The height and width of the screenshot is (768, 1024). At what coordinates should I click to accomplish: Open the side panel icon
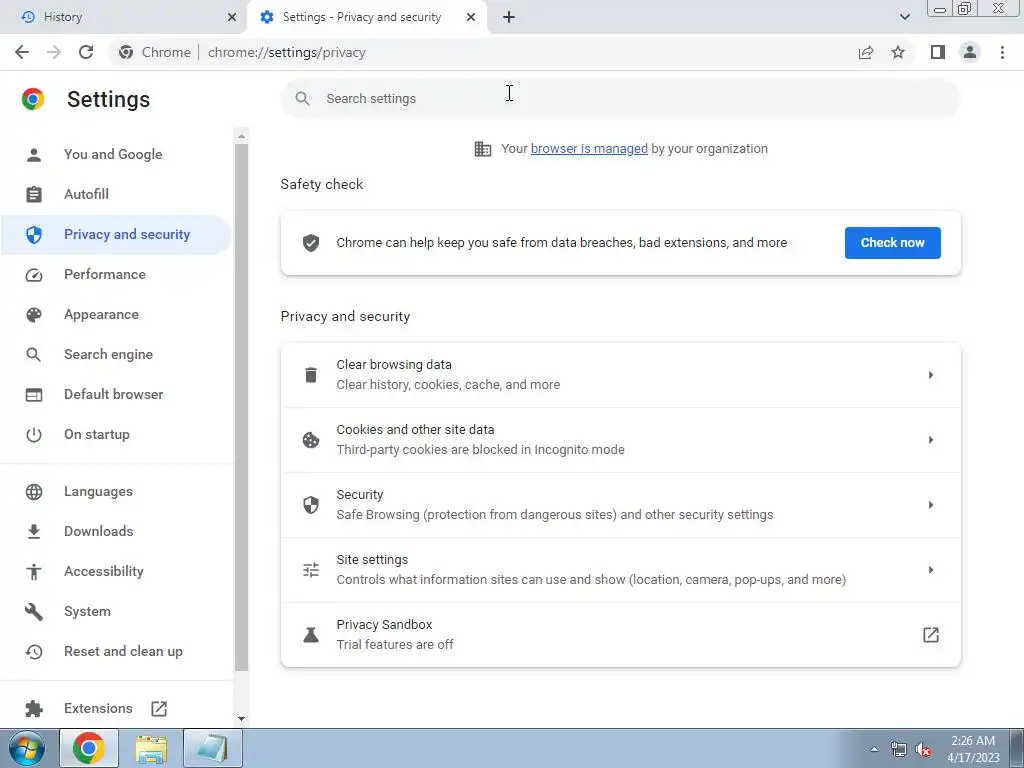[938, 52]
